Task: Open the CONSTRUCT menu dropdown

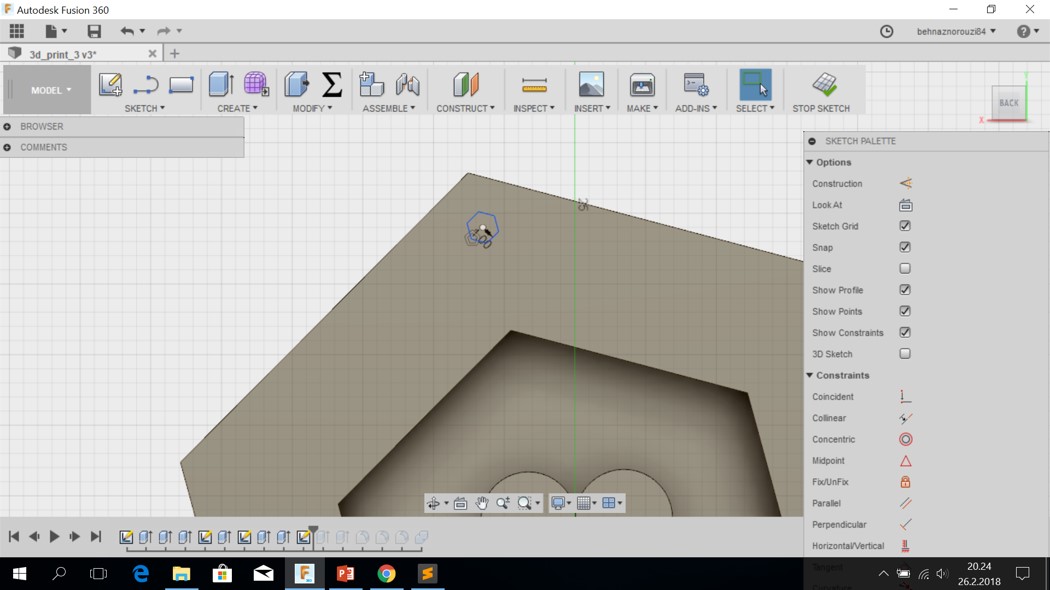Action: pos(465,108)
